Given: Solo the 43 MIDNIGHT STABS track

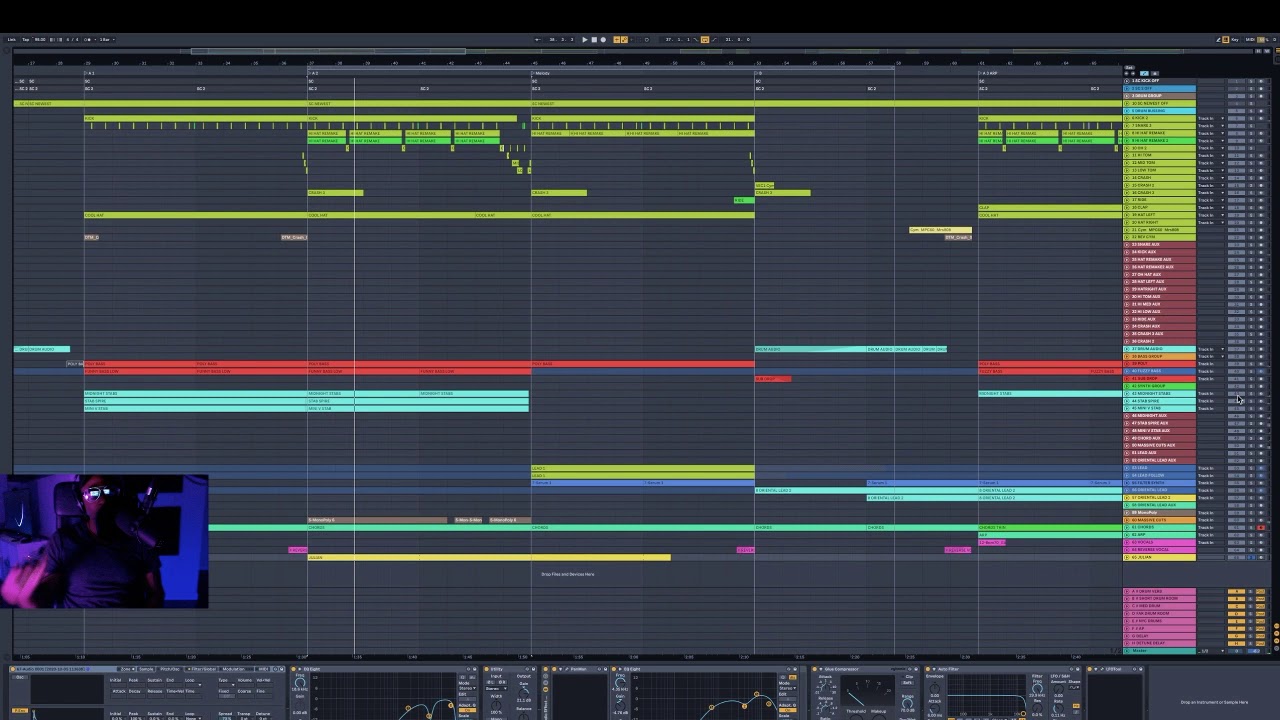Looking at the screenshot, I should click(x=1251, y=393).
